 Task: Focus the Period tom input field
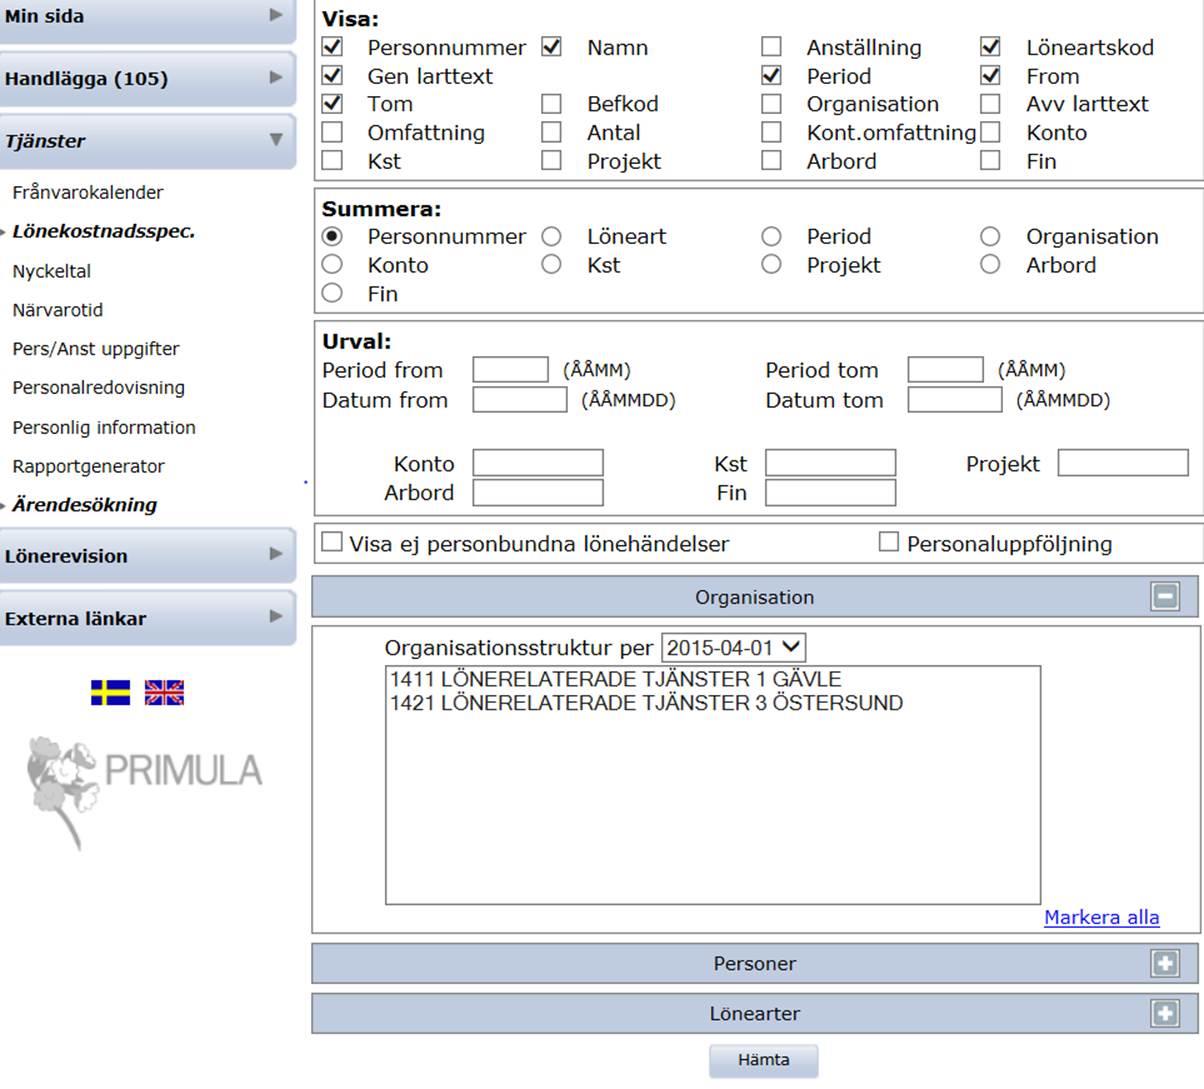coord(946,369)
